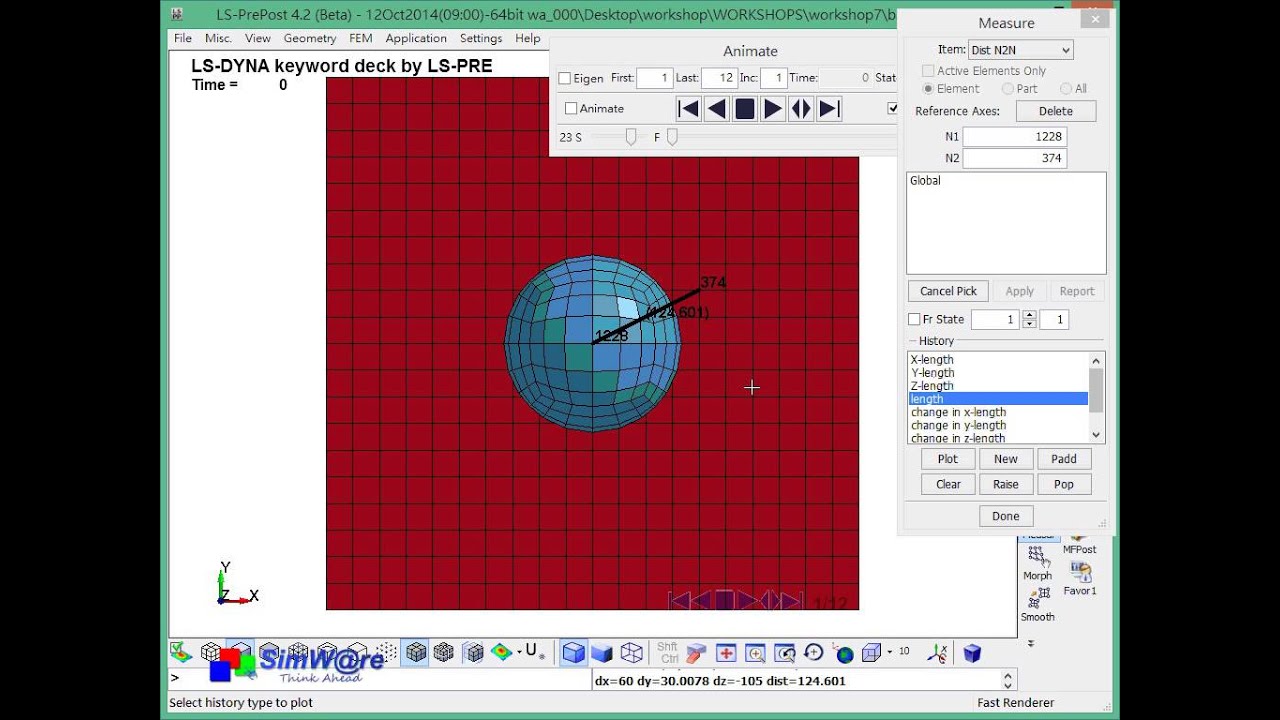
Task: Click the zoom window icon
Action: pos(785,653)
